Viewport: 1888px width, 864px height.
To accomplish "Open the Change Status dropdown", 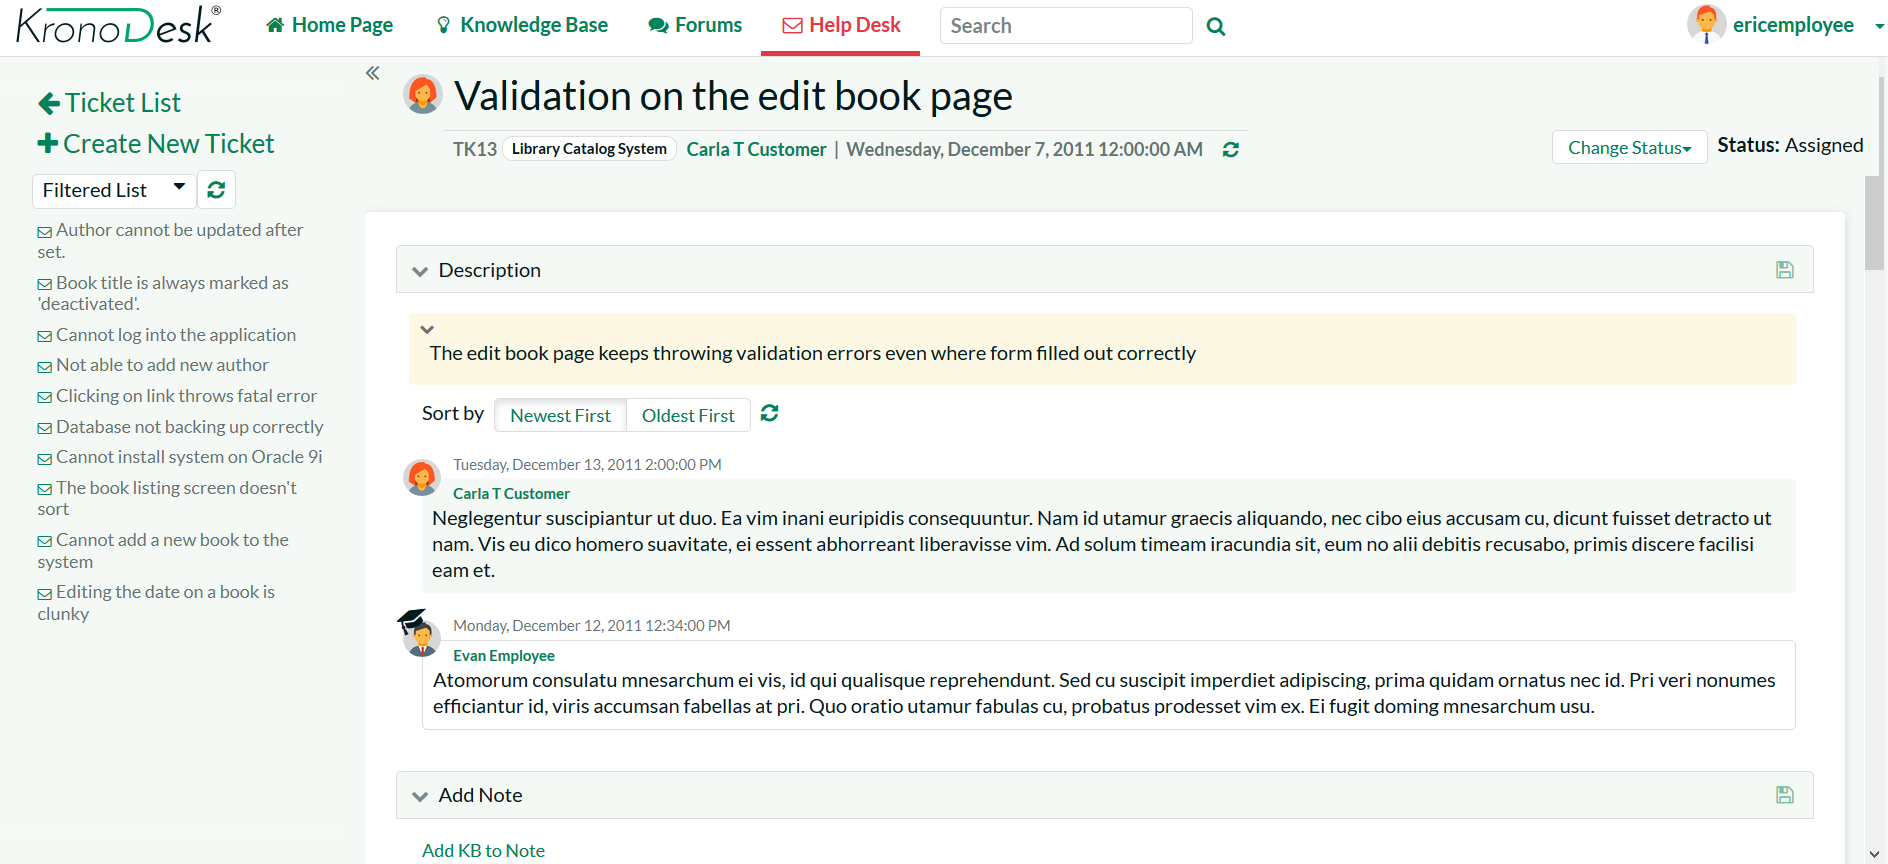I will click(1628, 147).
